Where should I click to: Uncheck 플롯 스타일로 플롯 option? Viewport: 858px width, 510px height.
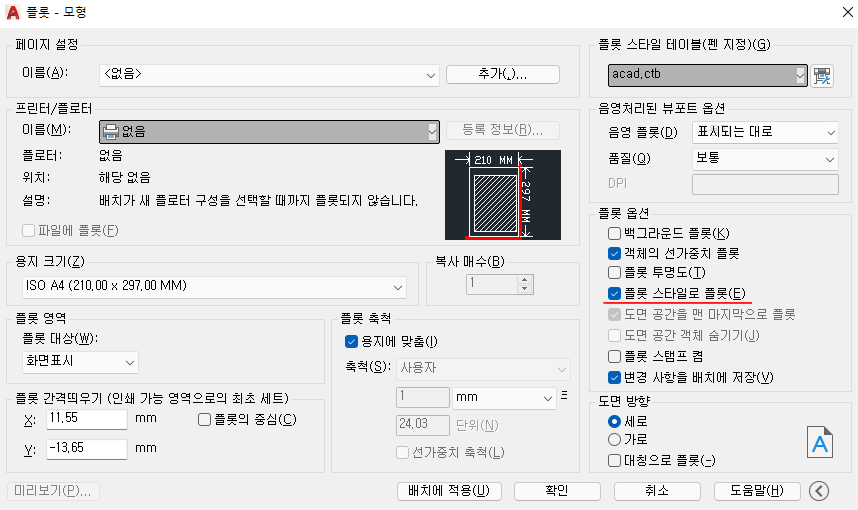click(x=614, y=293)
